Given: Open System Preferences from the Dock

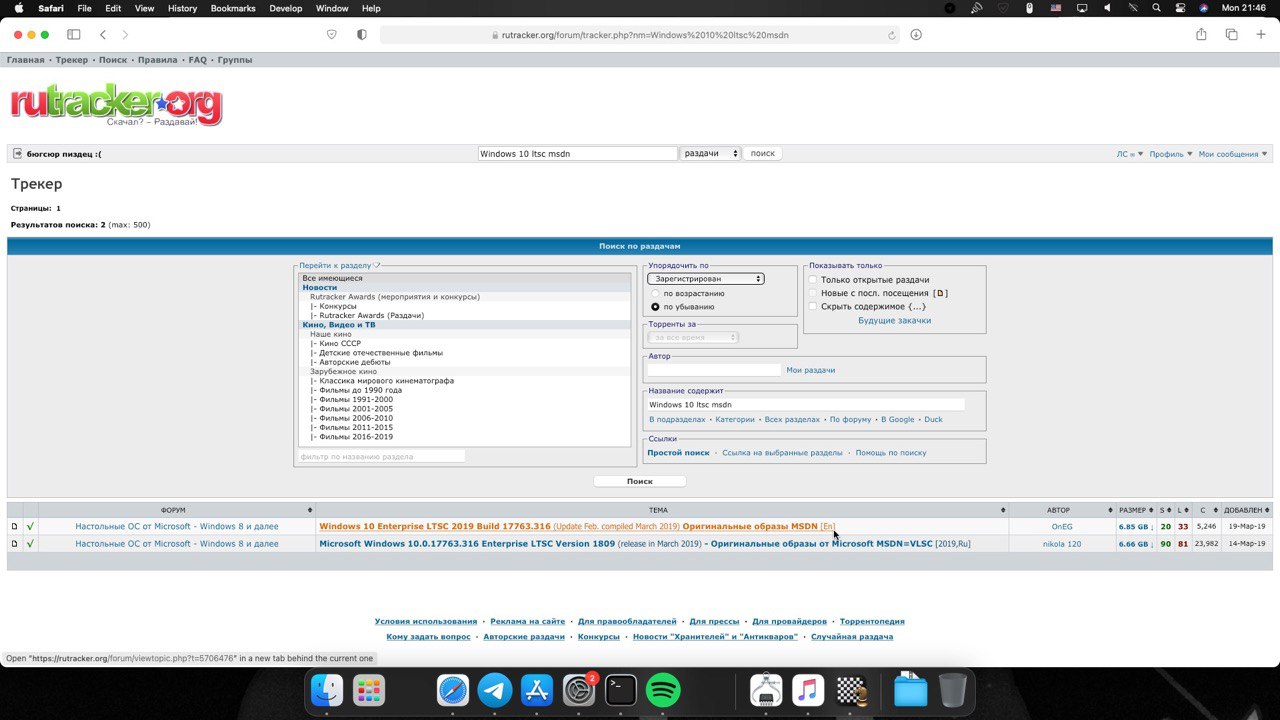Looking at the screenshot, I should tap(579, 690).
